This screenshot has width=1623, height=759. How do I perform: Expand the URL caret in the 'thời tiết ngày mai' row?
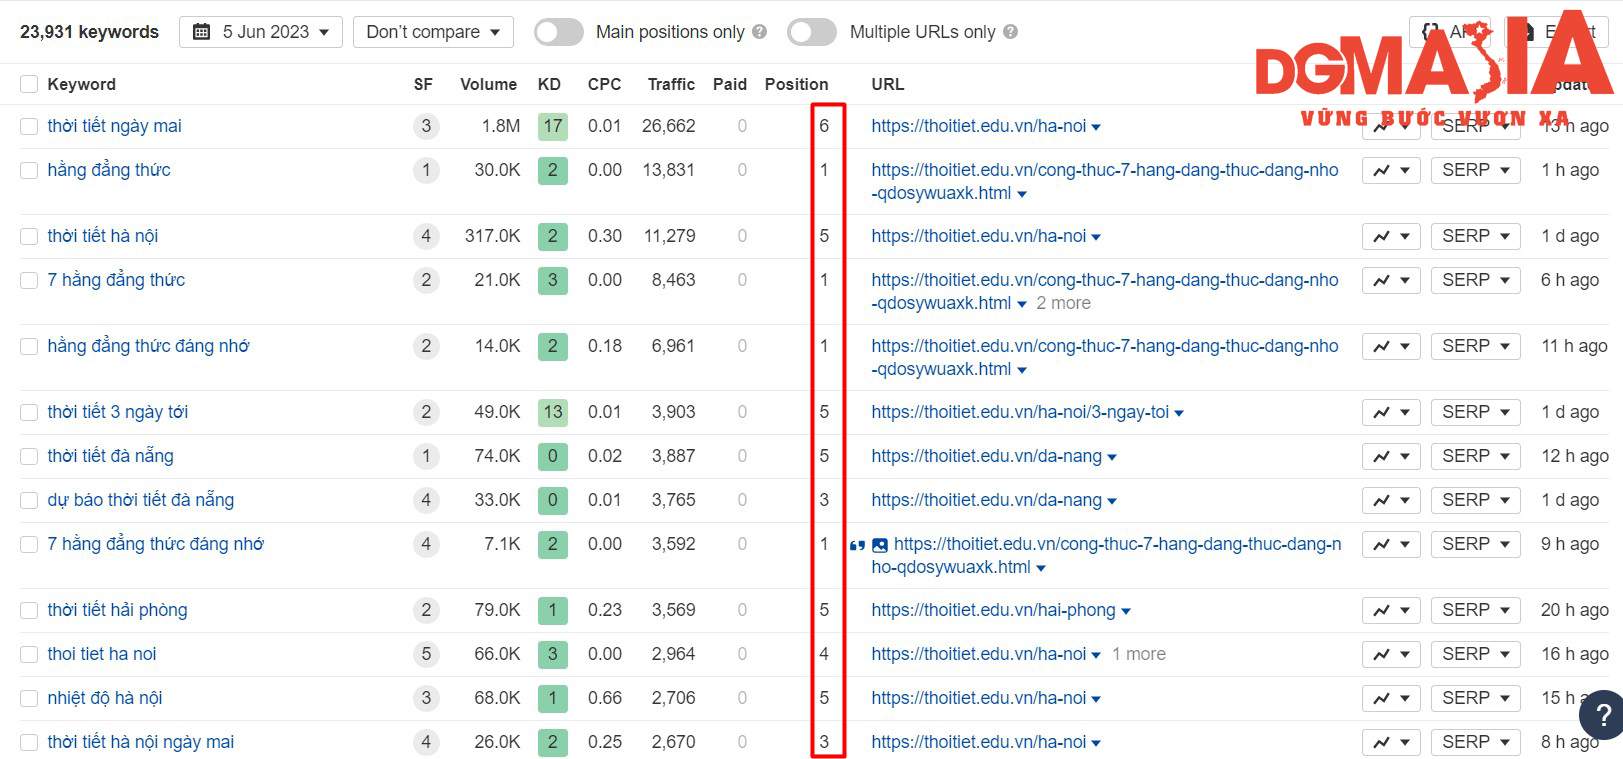pyautogui.click(x=1097, y=127)
